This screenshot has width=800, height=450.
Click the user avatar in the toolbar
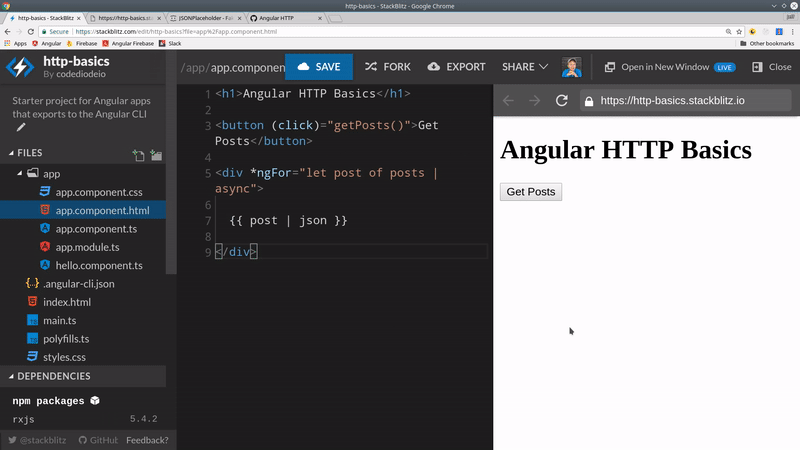[572, 67]
